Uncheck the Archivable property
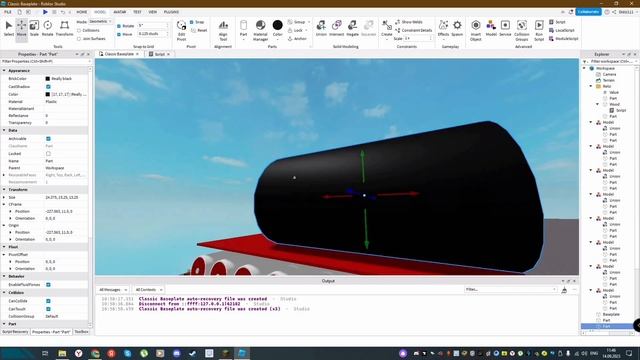The height and width of the screenshot is (360, 640). [x=48, y=139]
